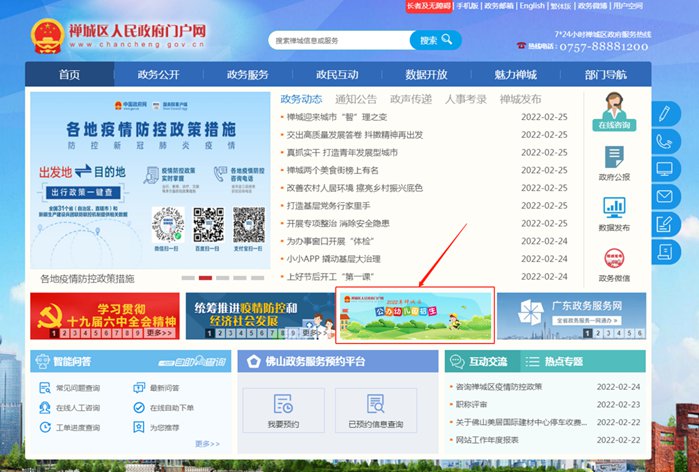
Task: Click 长者及无障碍 red button
Action: tap(428, 6)
